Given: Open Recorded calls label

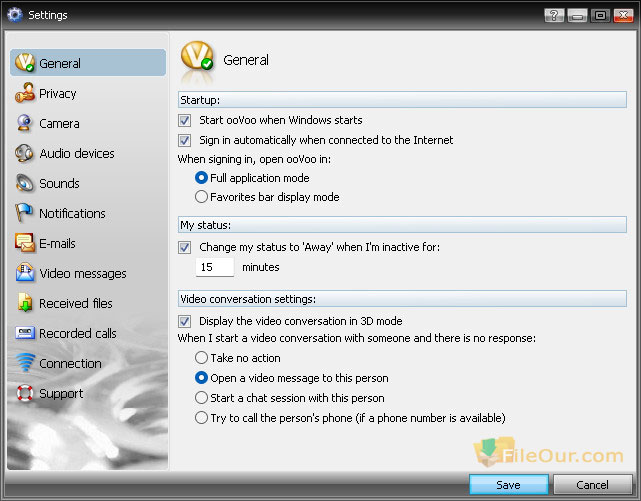Looking at the screenshot, I should click(78, 333).
